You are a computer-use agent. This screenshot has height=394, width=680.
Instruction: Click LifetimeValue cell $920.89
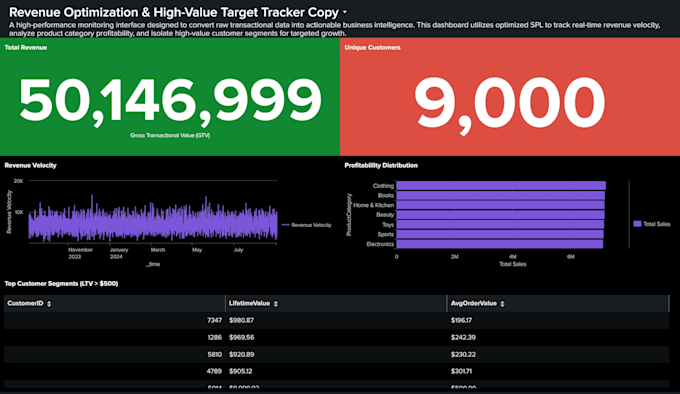(241, 355)
